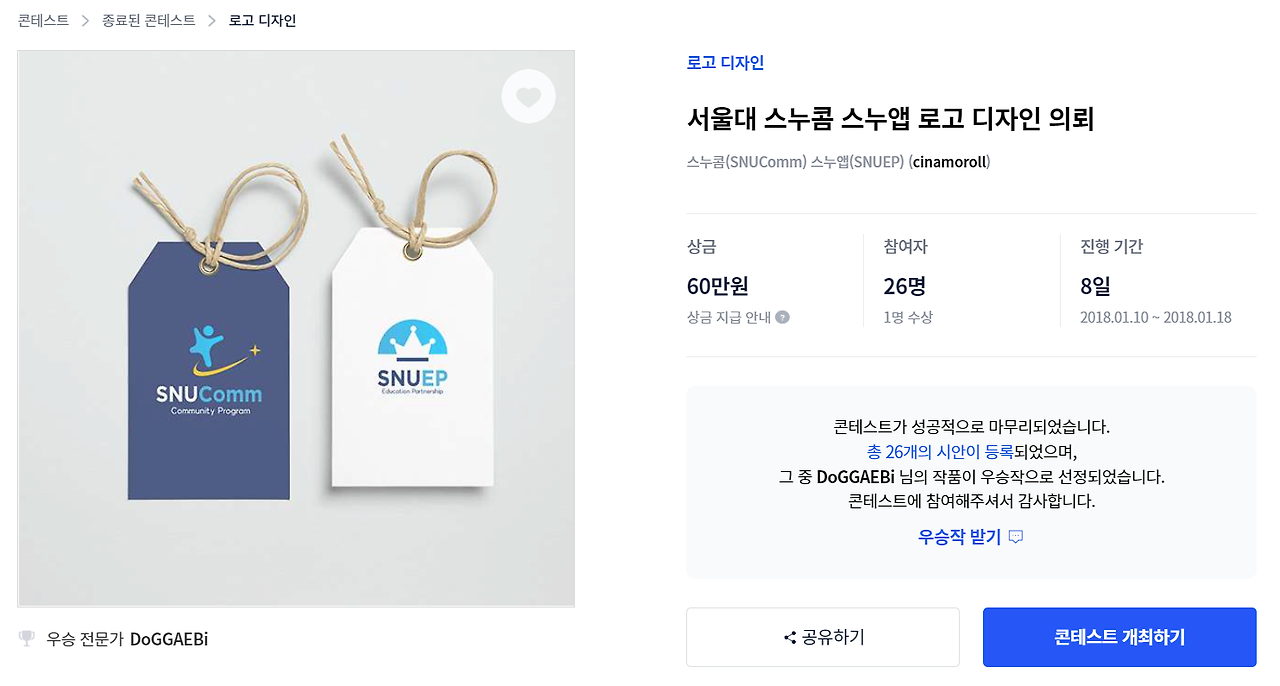Click the 우승작 받기 link
Screen dimensions: 1280x686
tap(959, 537)
